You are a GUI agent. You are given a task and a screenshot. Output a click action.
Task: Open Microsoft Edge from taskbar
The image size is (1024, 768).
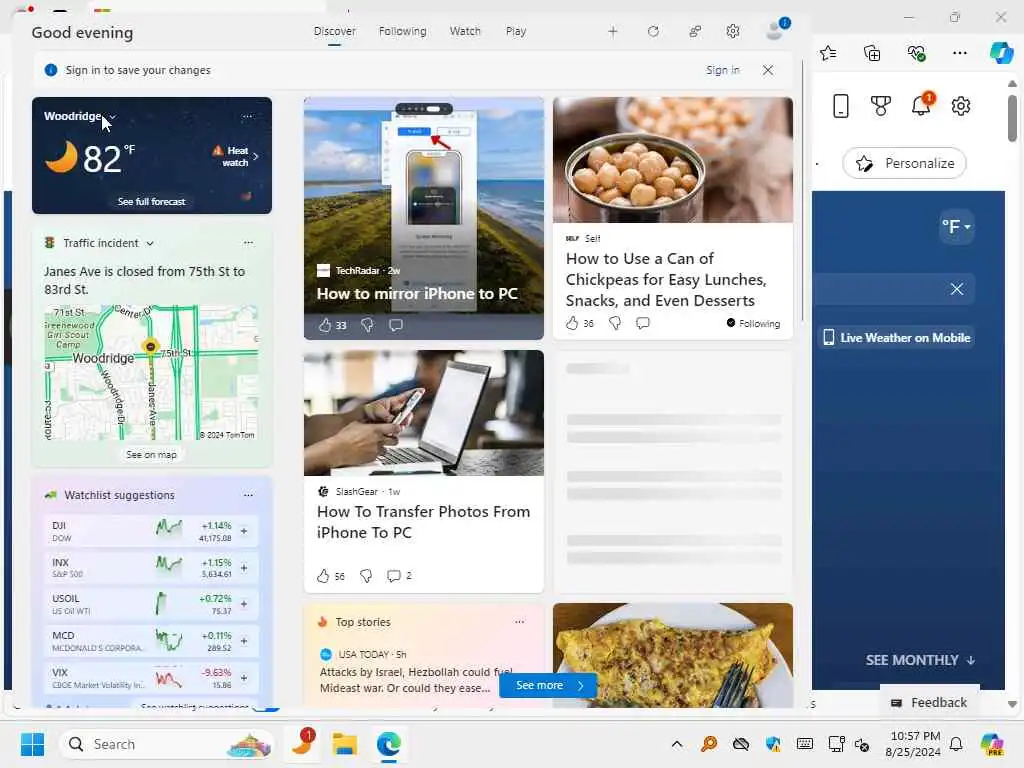click(x=389, y=744)
